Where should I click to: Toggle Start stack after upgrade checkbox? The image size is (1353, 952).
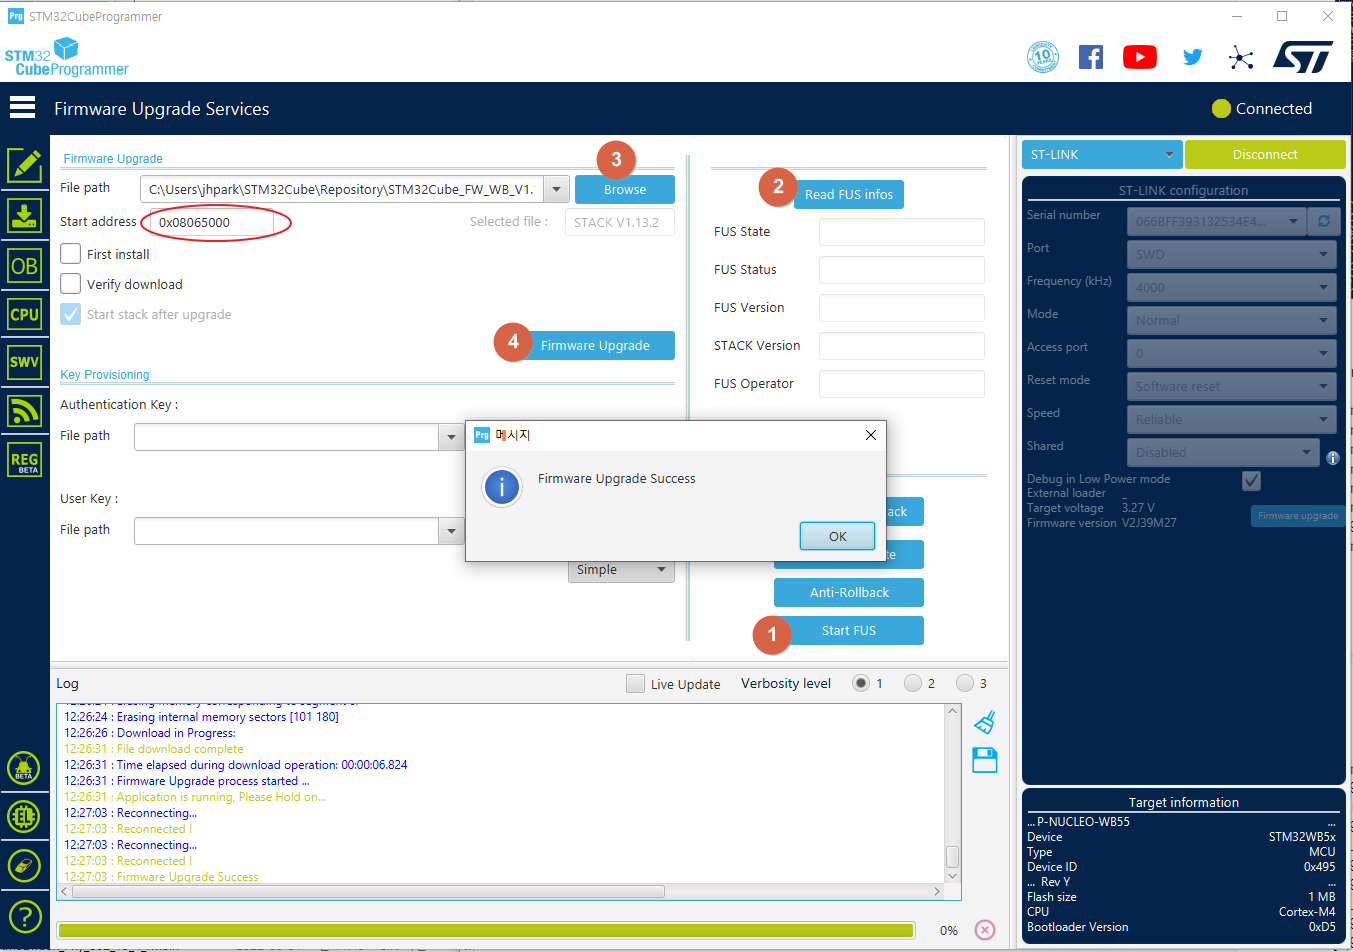pos(70,314)
